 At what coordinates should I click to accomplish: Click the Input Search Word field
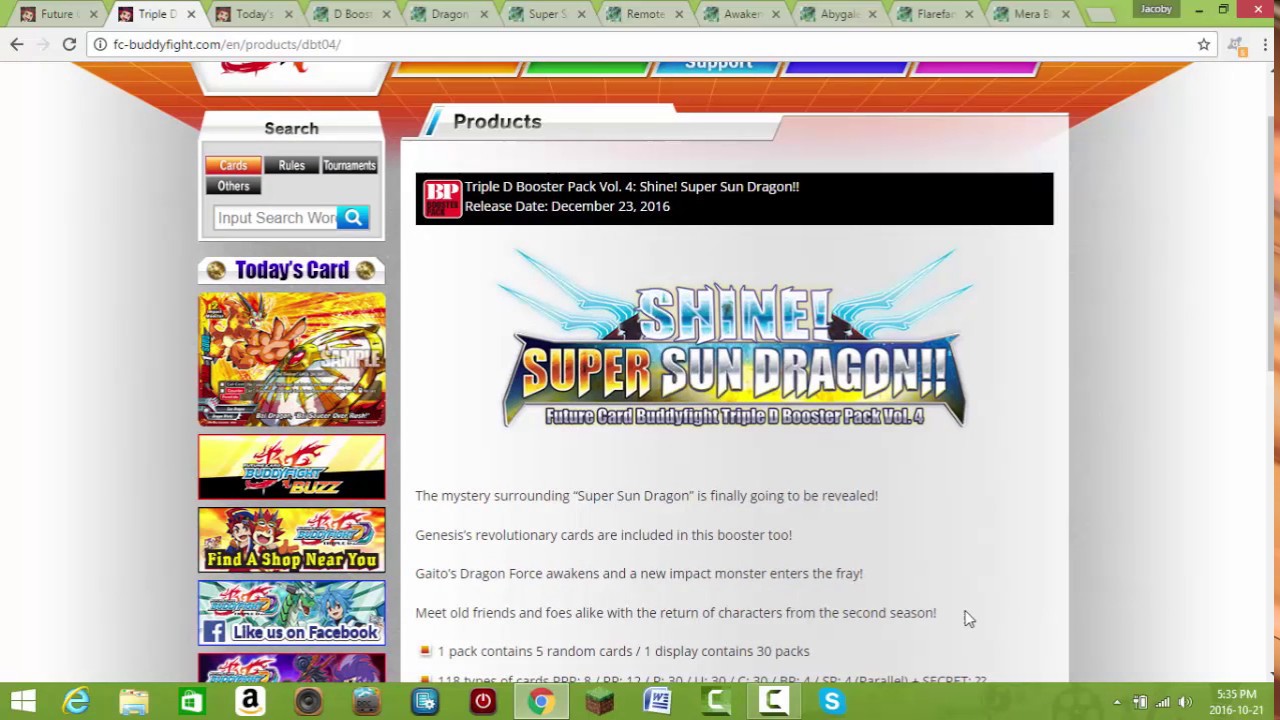coord(275,217)
